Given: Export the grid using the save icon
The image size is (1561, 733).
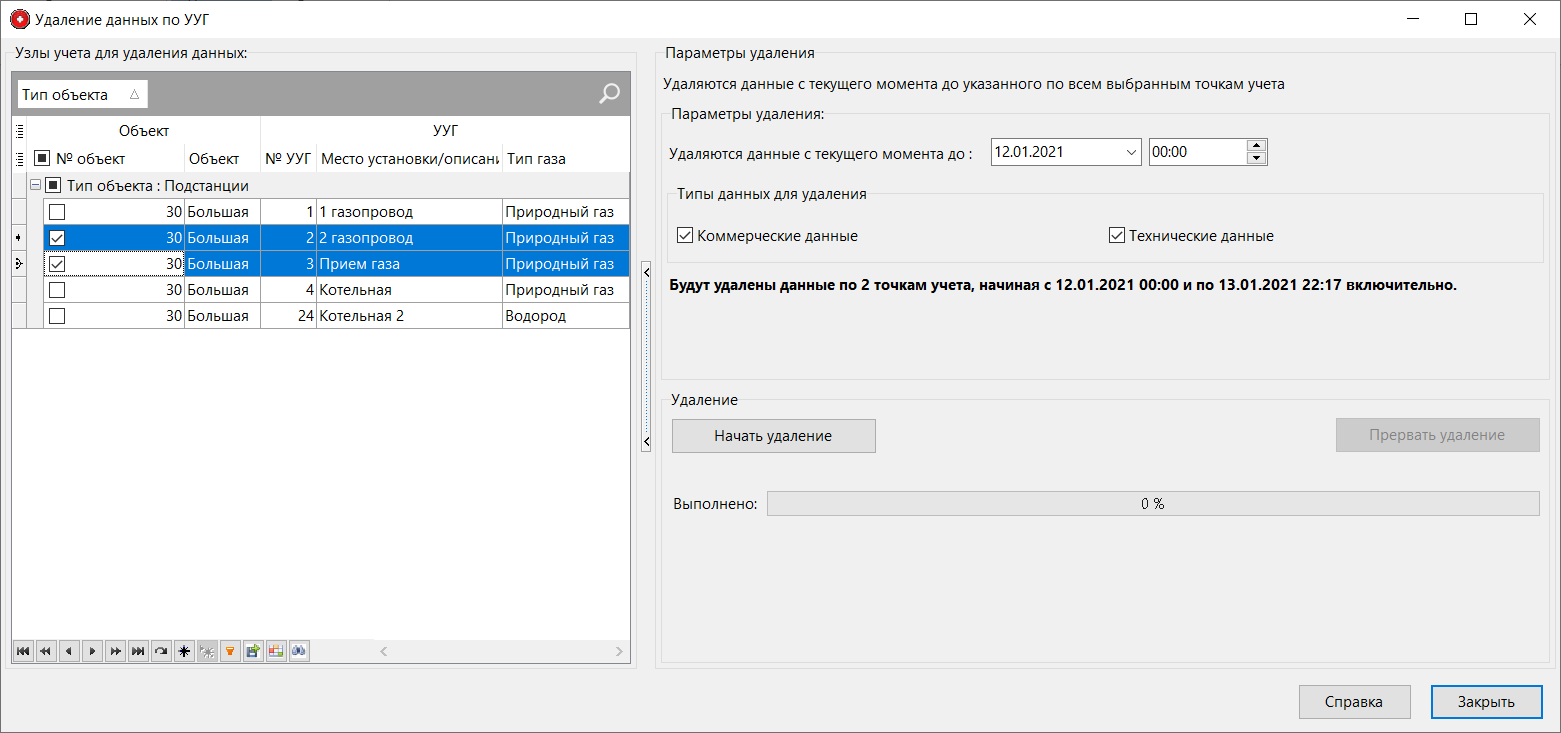Looking at the screenshot, I should pyautogui.click(x=252, y=651).
